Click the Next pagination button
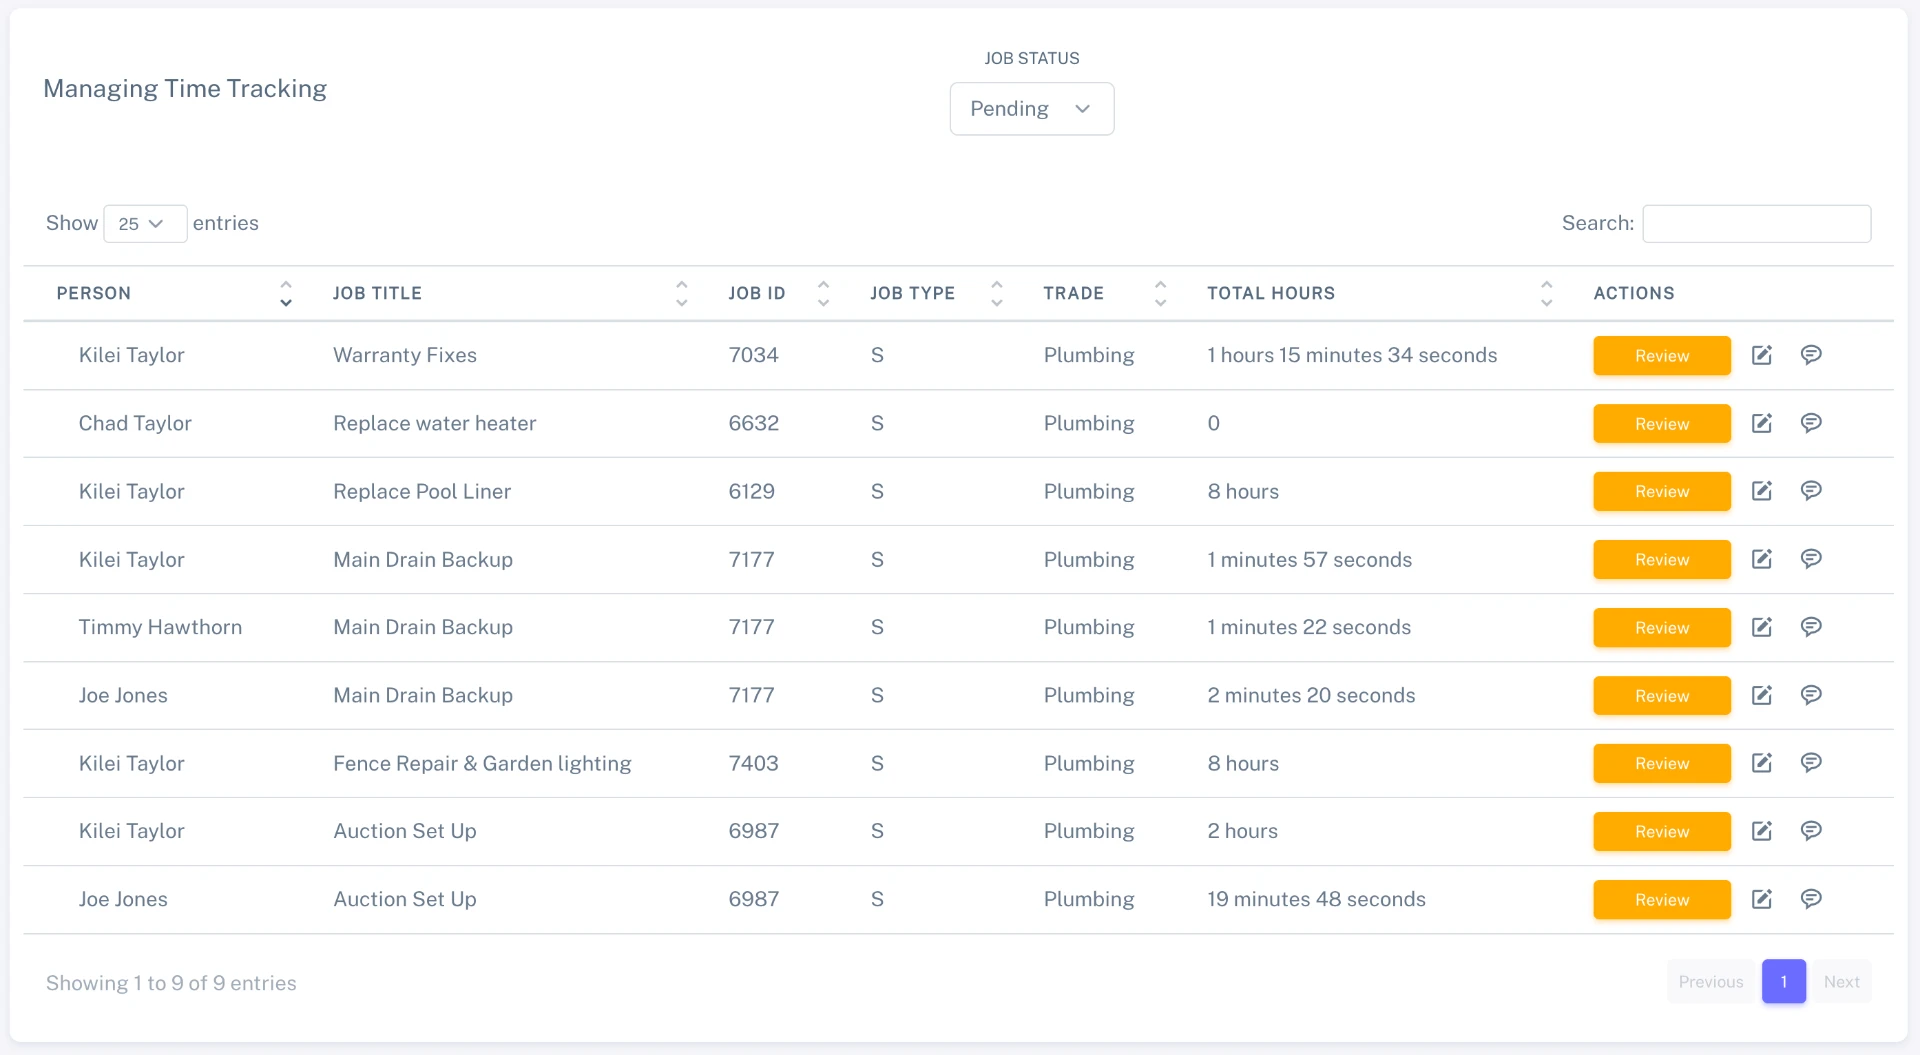The image size is (1920, 1055). (x=1841, y=981)
